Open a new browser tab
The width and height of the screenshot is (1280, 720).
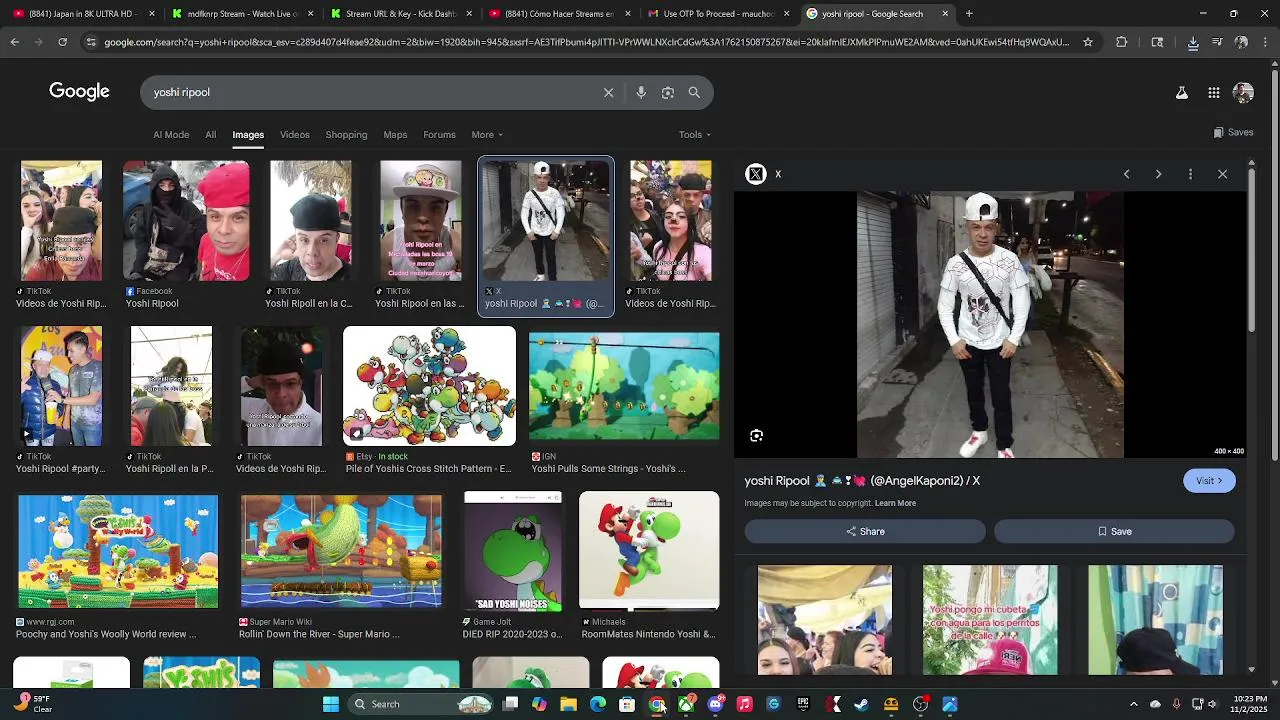pyautogui.click(x=968, y=14)
